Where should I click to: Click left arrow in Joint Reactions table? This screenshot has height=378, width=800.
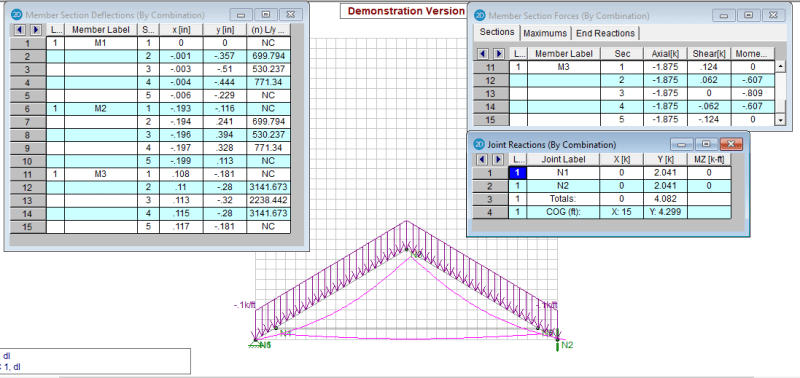pyautogui.click(x=483, y=160)
